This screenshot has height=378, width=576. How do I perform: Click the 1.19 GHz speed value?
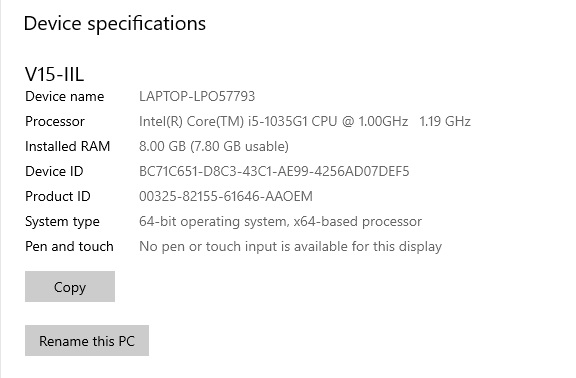click(x=445, y=122)
